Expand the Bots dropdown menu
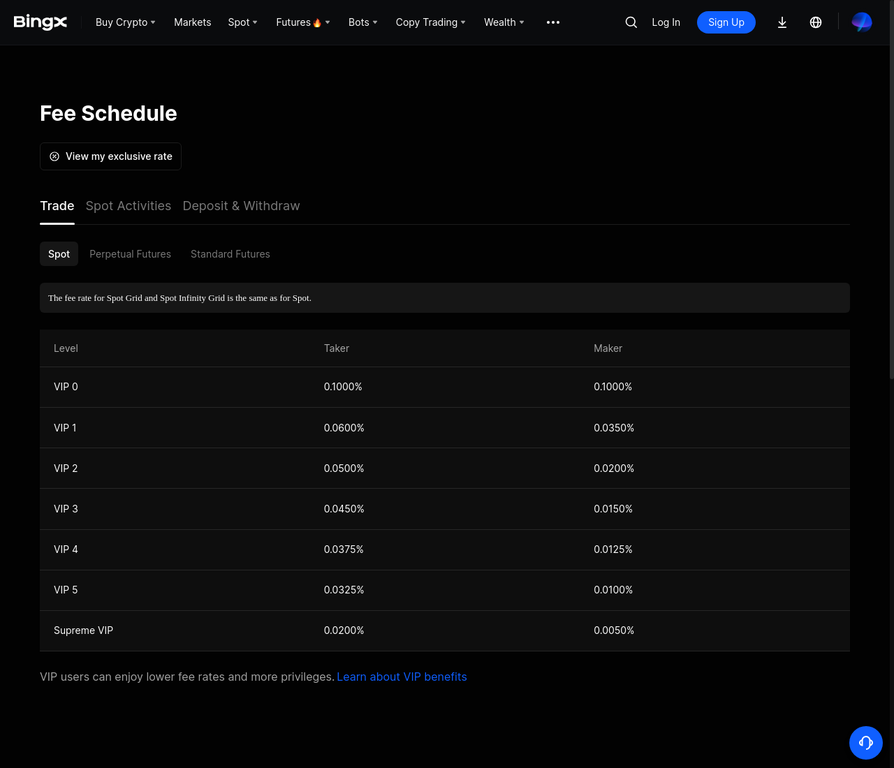 (362, 22)
